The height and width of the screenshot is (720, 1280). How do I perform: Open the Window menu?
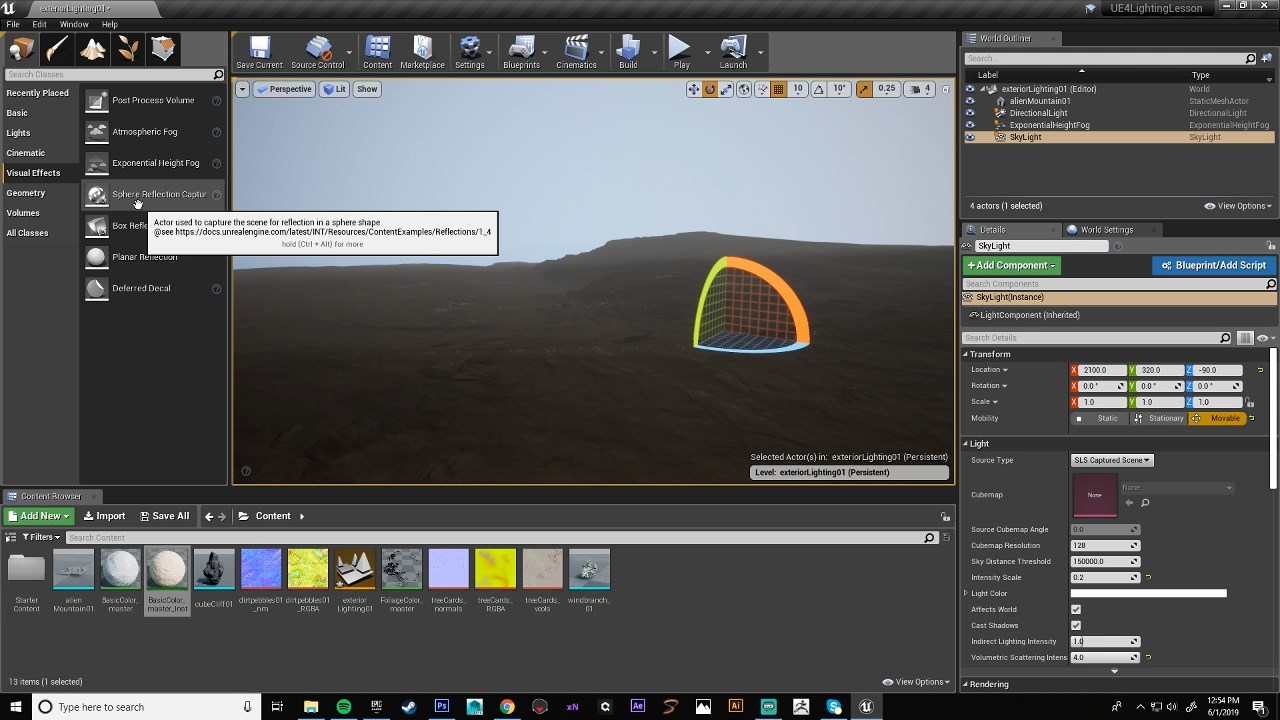pos(74,24)
